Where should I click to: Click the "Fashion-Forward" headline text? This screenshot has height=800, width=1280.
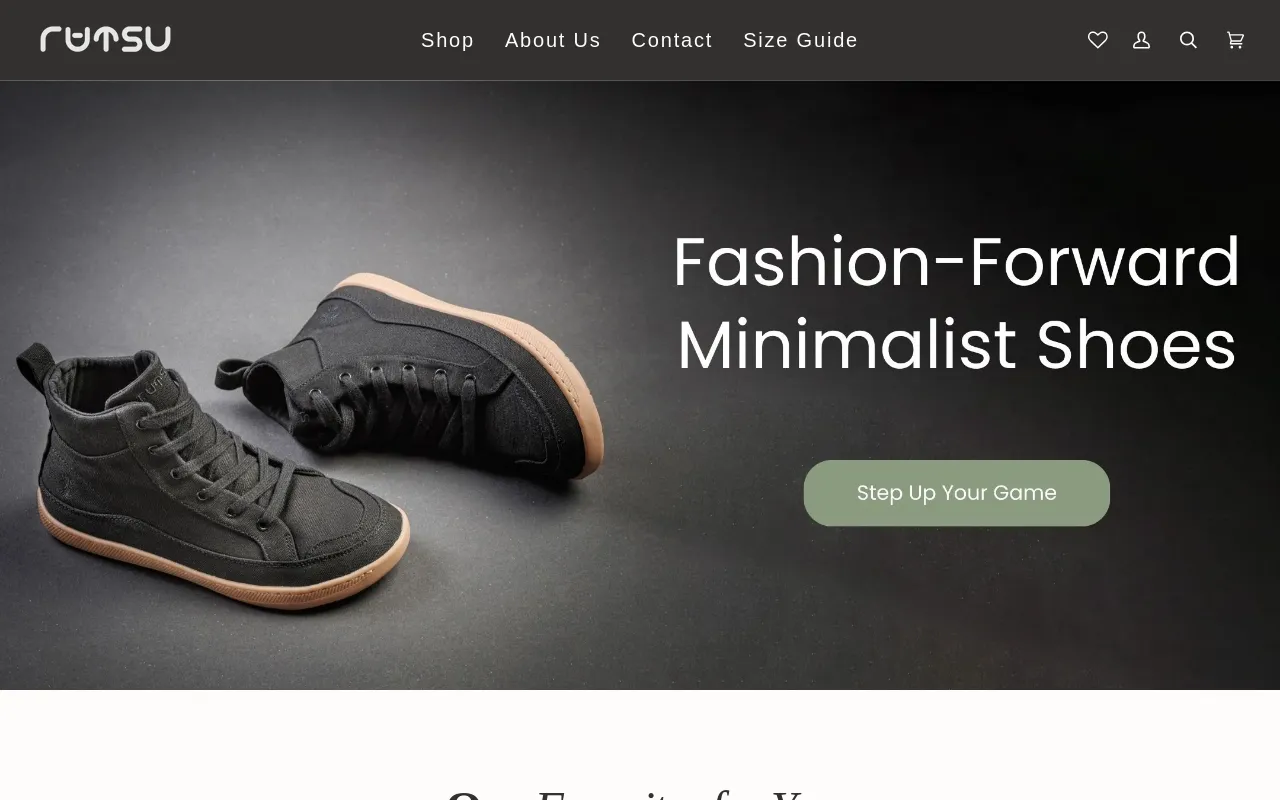(956, 262)
